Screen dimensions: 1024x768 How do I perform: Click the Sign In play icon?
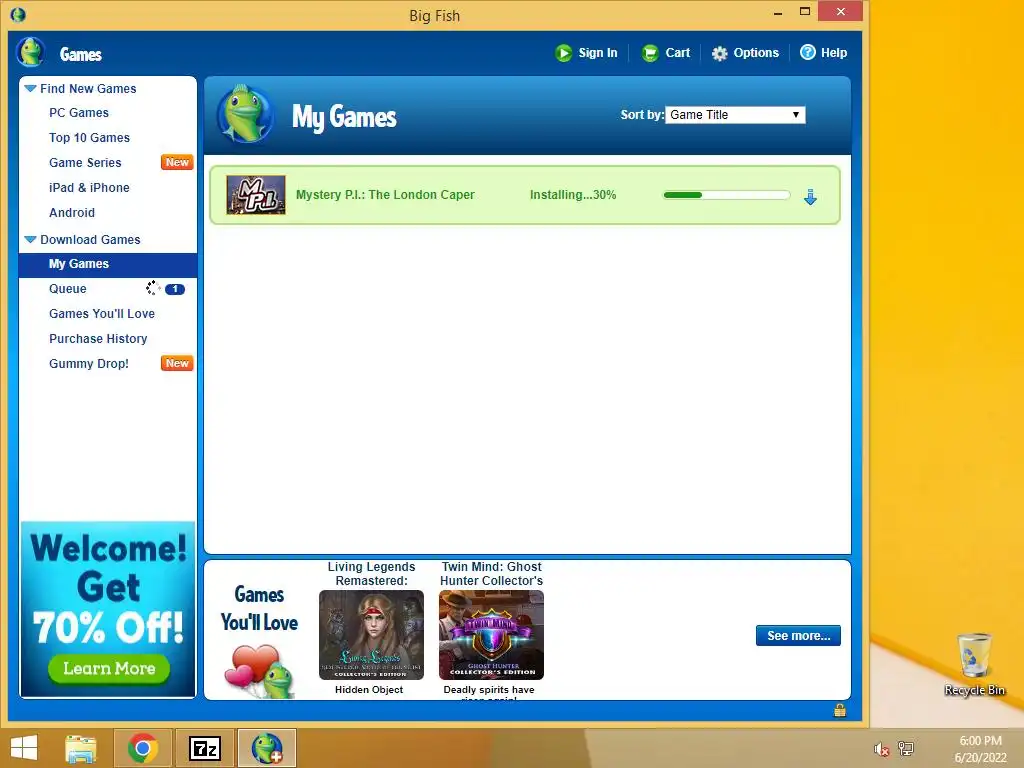tap(564, 53)
